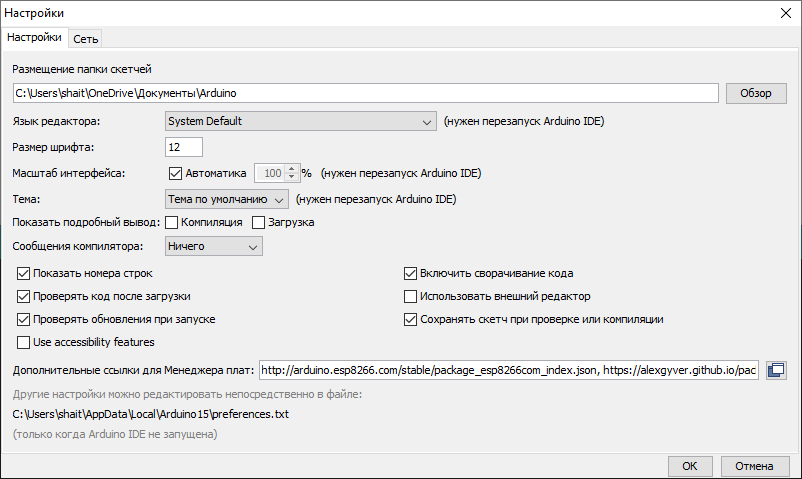Uncheck Сохранять скетч при проверке или компиляции

(410, 319)
